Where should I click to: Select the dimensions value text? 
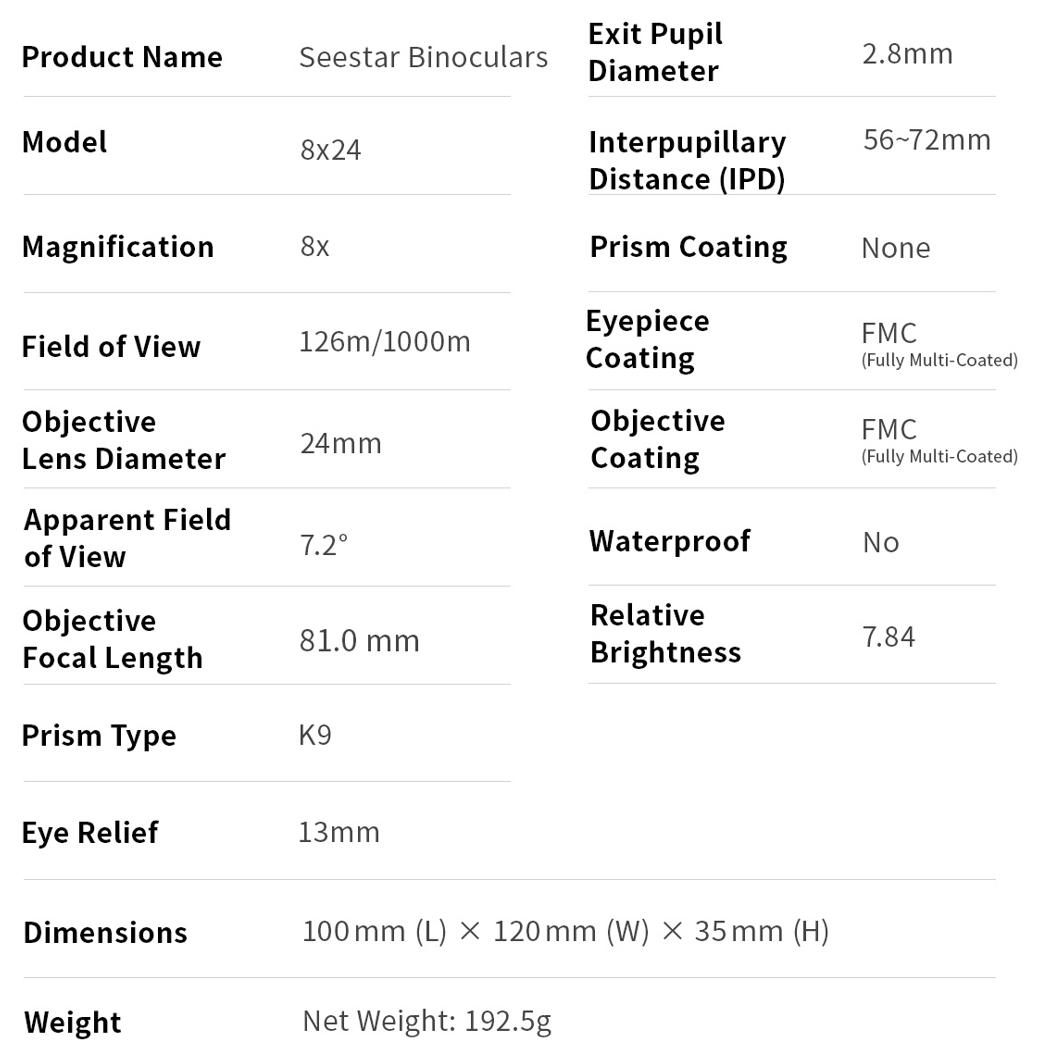tap(565, 931)
